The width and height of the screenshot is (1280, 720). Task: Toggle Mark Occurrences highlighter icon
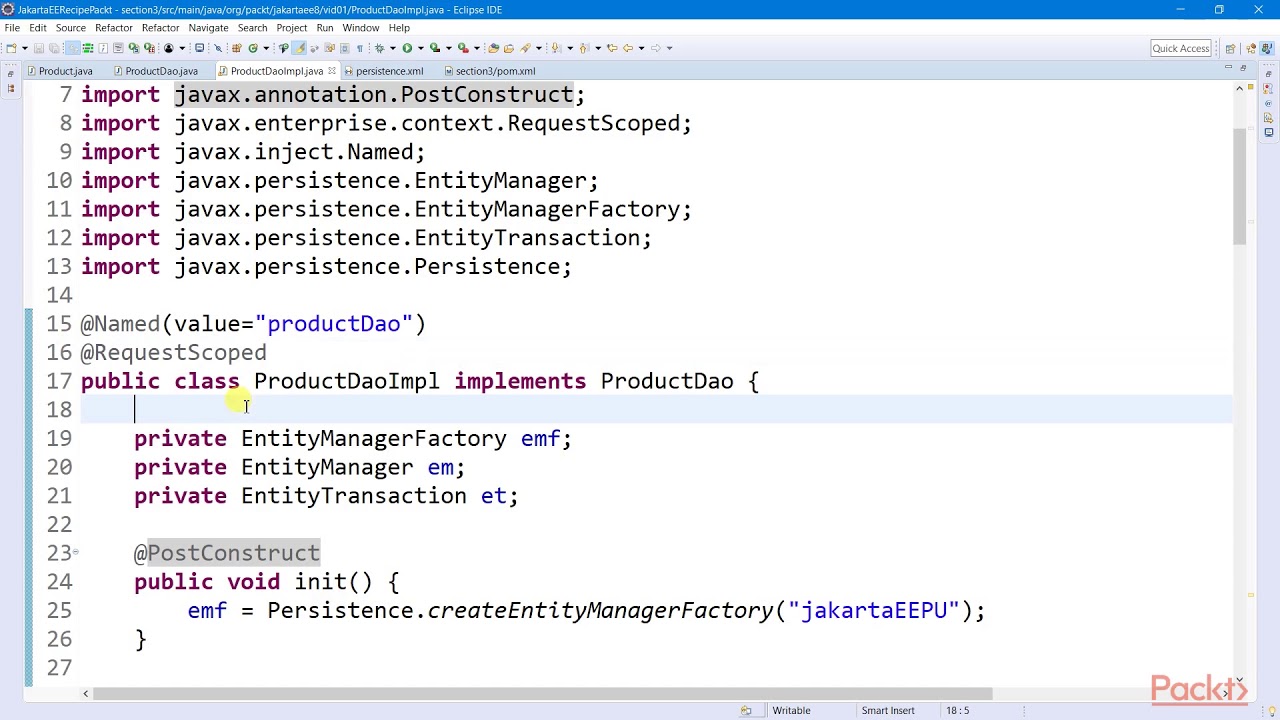298,48
